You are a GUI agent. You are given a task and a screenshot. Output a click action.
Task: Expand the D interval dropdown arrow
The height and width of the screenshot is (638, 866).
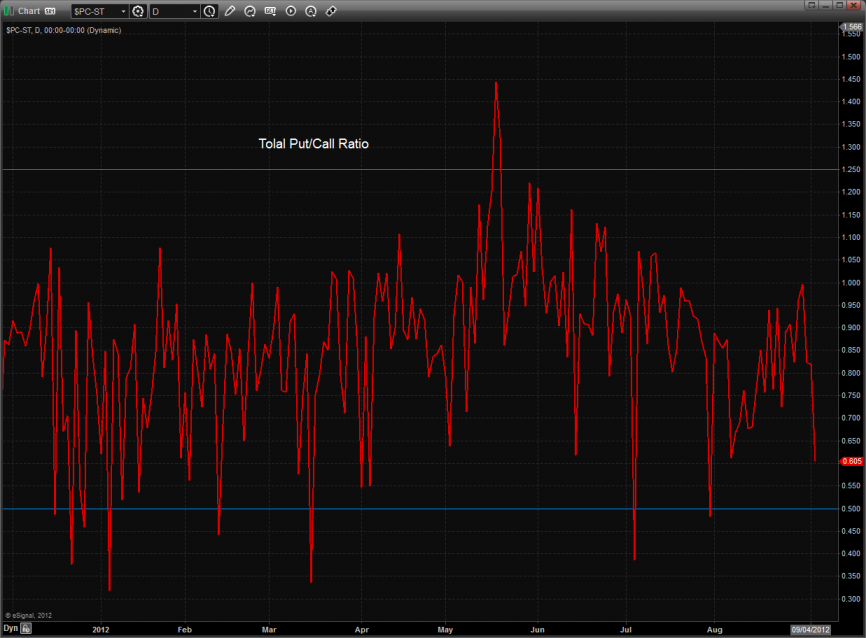tap(194, 11)
